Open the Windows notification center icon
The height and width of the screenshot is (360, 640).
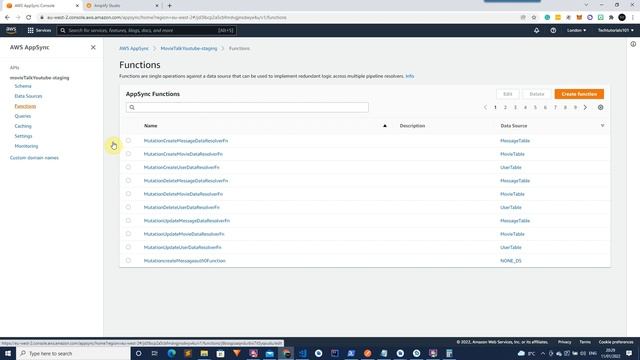point(629,353)
